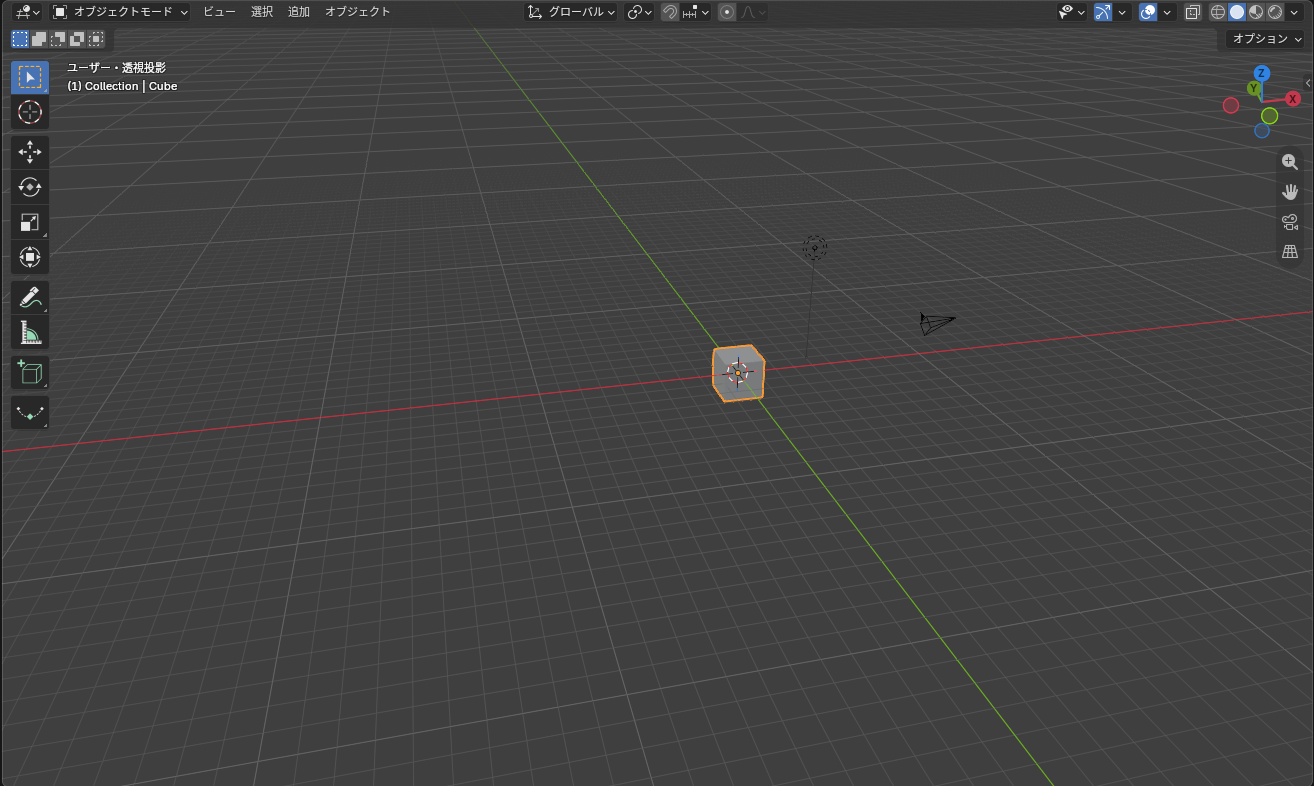
Task: Click the bottom toolbar tool below Add Cube
Action: 30,413
